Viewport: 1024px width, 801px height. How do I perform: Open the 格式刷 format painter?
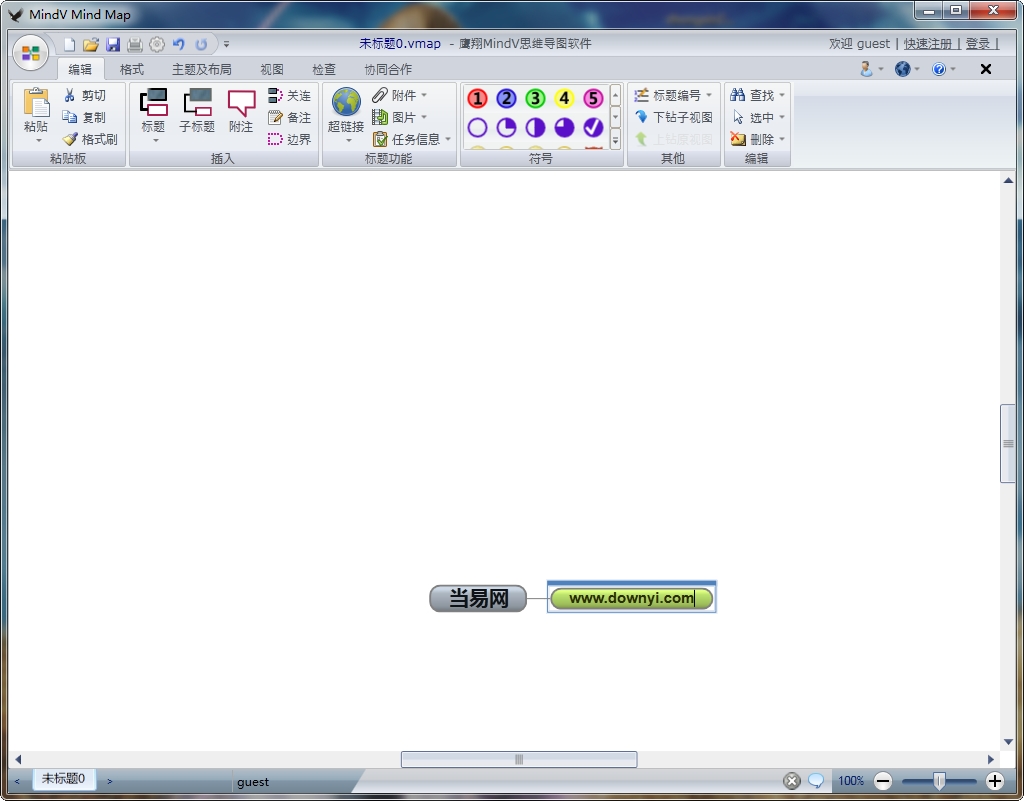click(90, 139)
